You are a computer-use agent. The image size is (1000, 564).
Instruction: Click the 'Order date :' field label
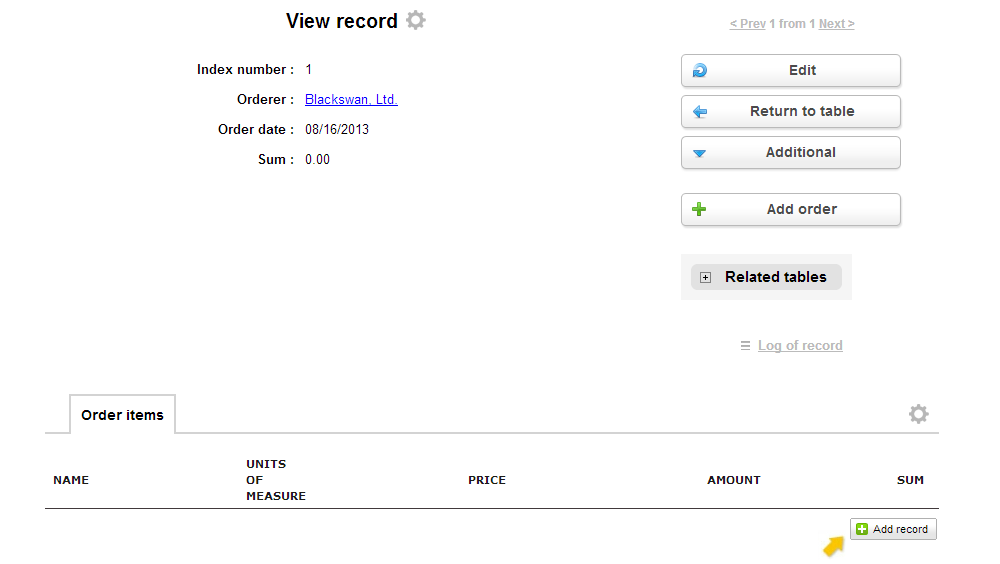[x=256, y=130]
